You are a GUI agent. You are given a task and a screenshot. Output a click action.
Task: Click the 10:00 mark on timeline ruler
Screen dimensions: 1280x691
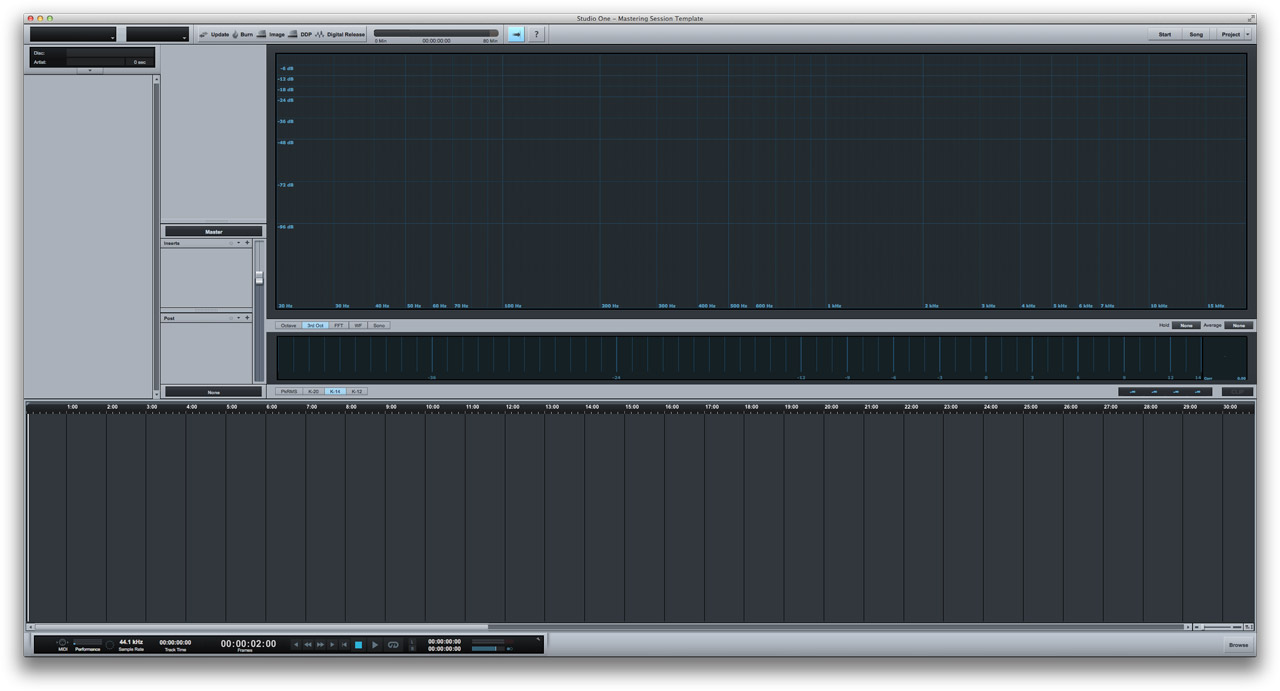pos(432,407)
